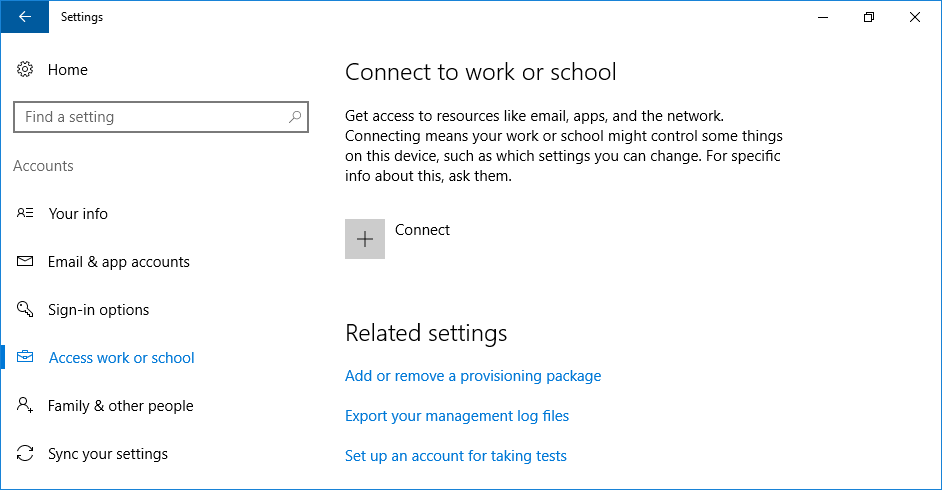
Task: Go to Email & app accounts
Action: tap(119, 262)
